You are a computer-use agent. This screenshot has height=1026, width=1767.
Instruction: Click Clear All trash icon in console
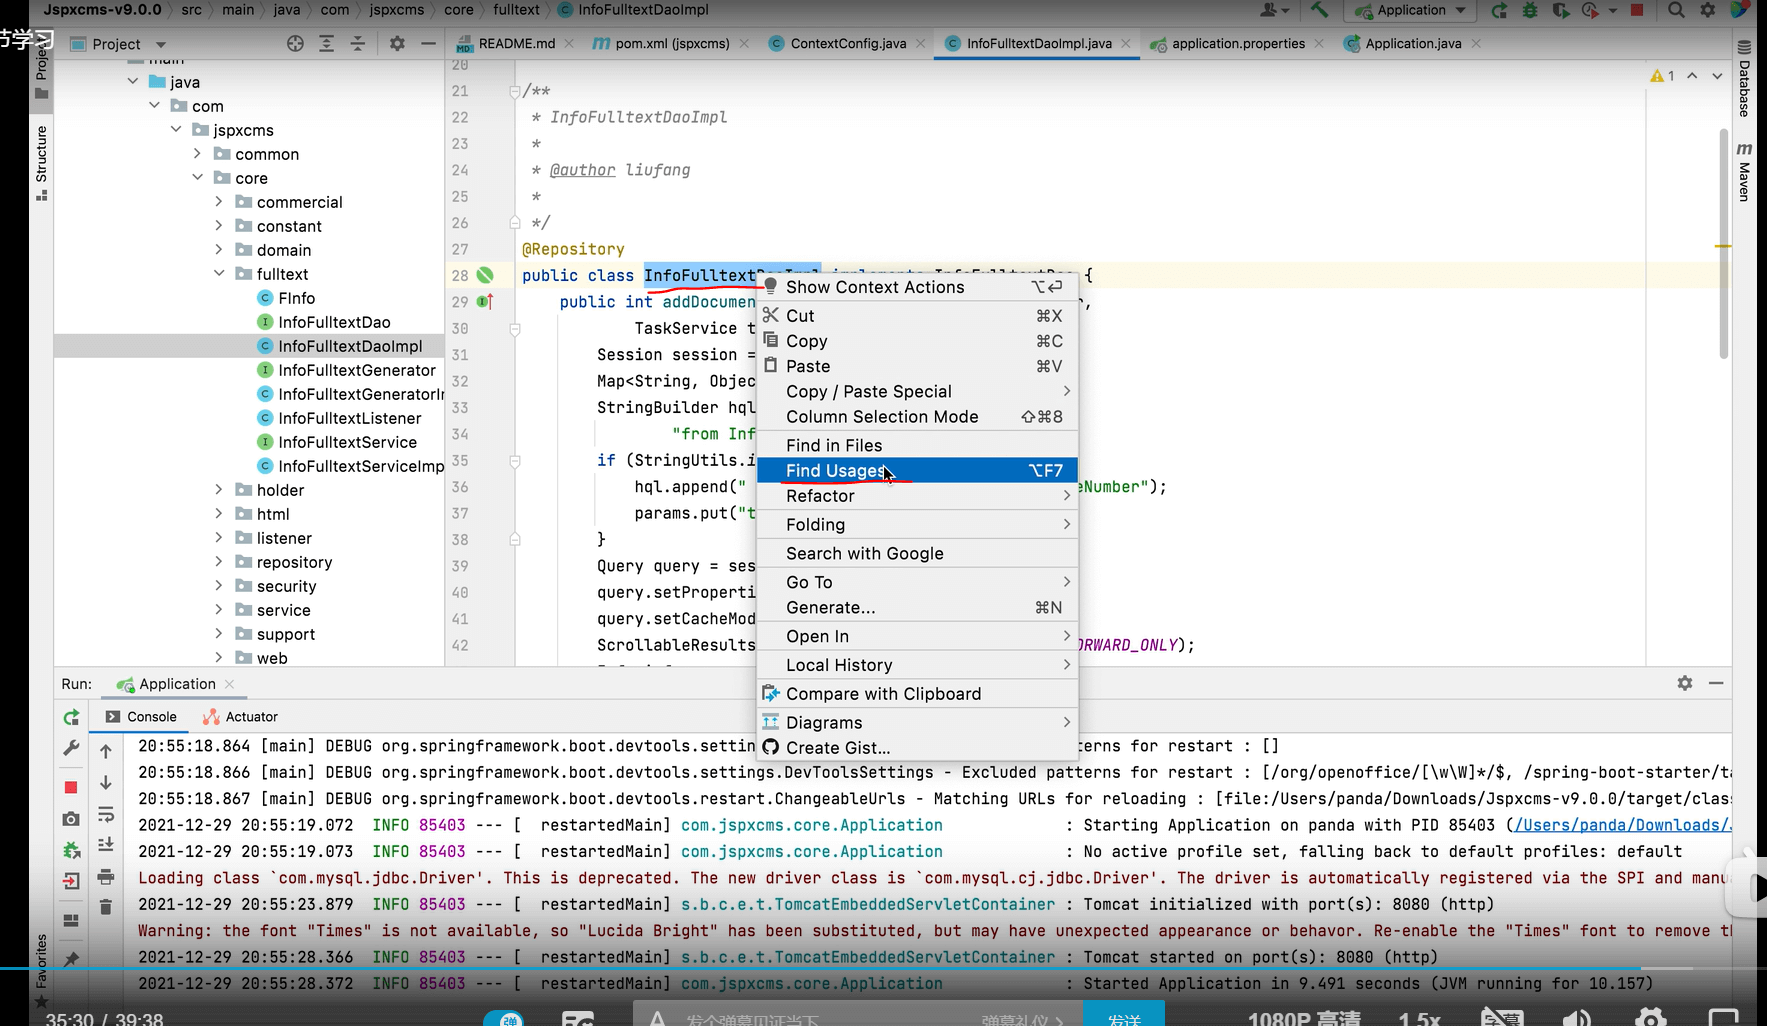[x=106, y=907]
